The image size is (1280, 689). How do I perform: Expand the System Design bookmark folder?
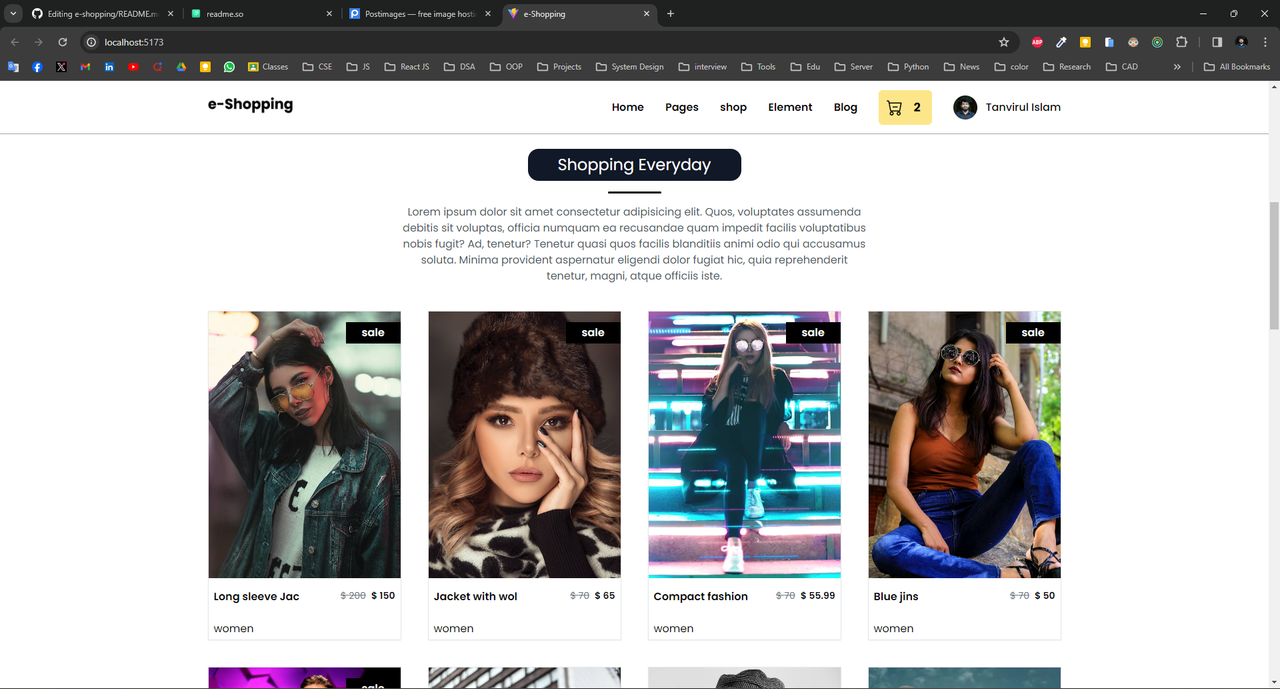pos(629,67)
